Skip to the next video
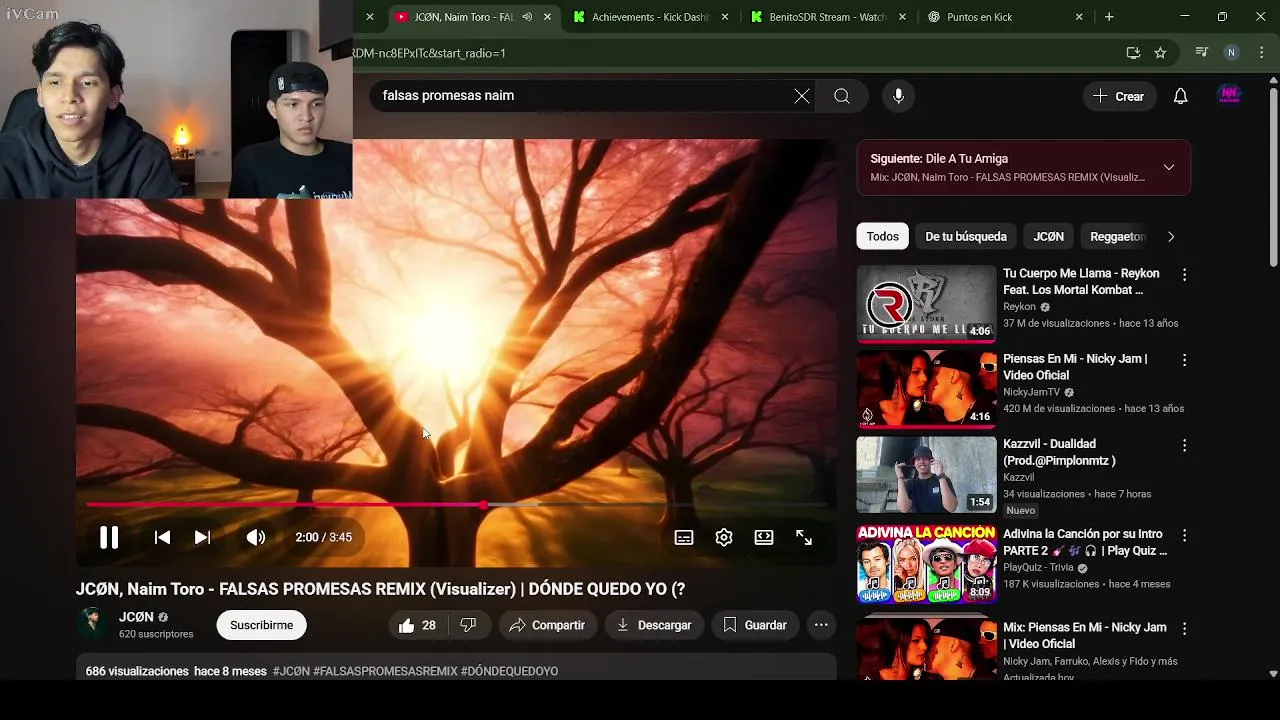The image size is (1280, 720). pyautogui.click(x=202, y=537)
